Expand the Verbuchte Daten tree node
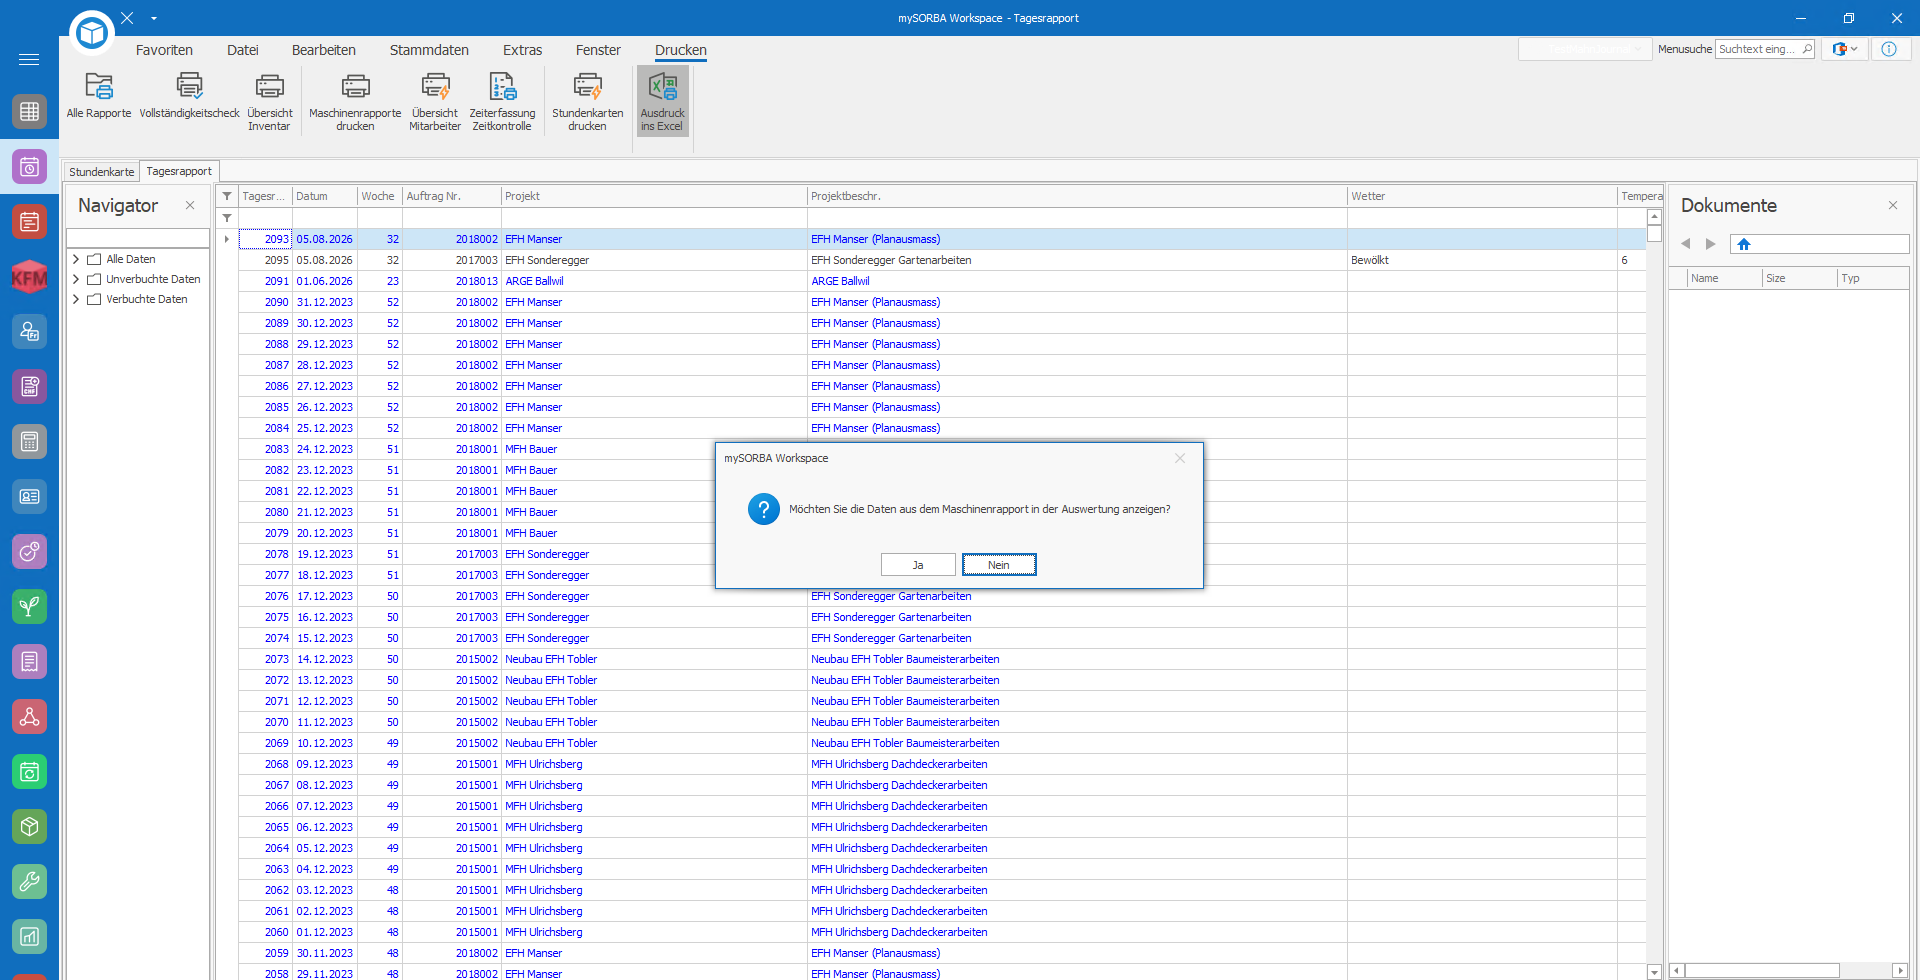Image resolution: width=1920 pixels, height=980 pixels. click(x=76, y=299)
